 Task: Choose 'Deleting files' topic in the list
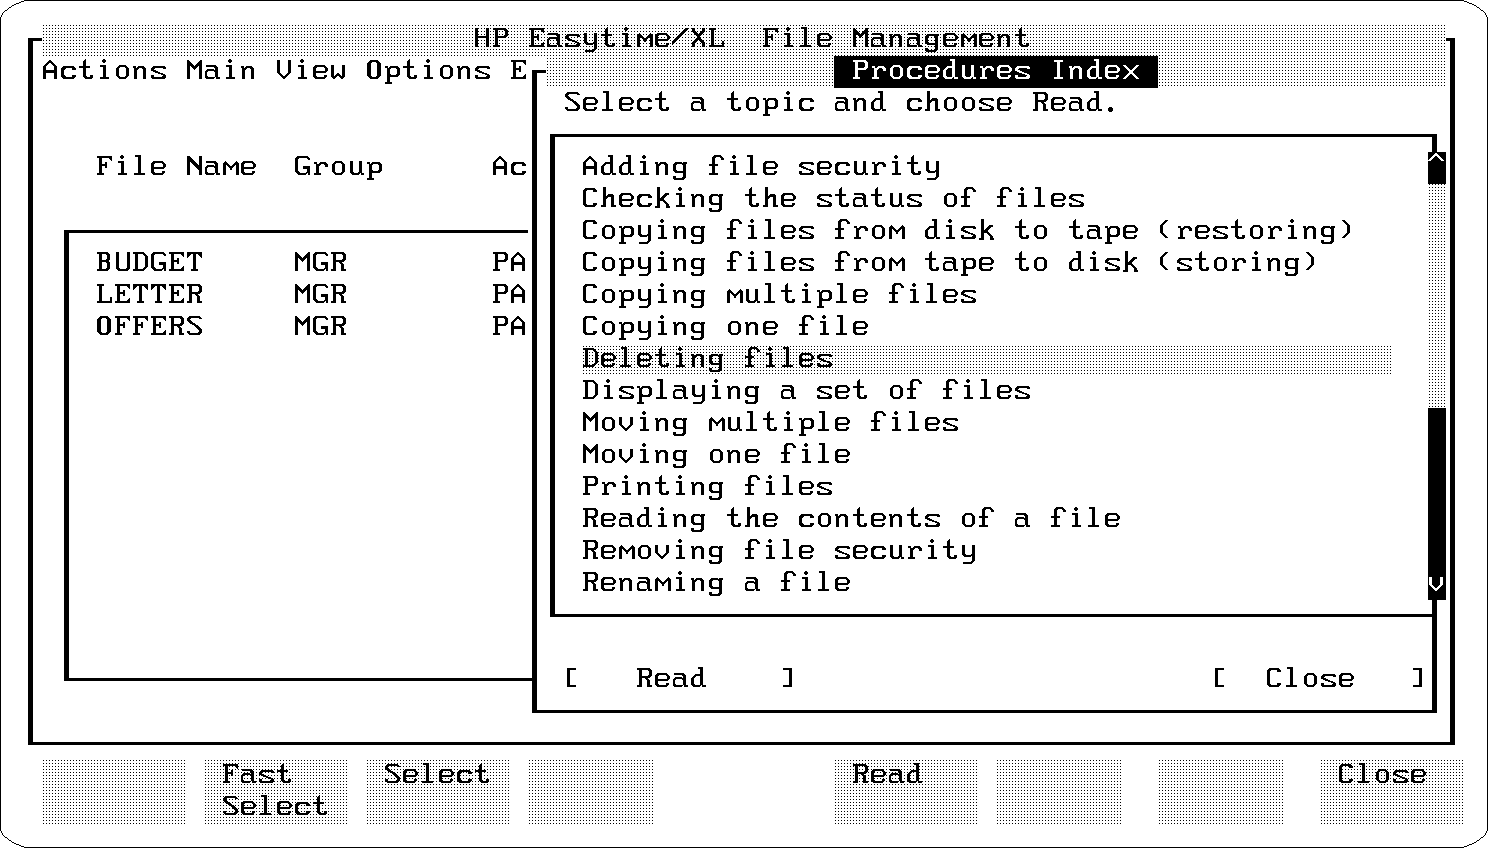(707, 358)
